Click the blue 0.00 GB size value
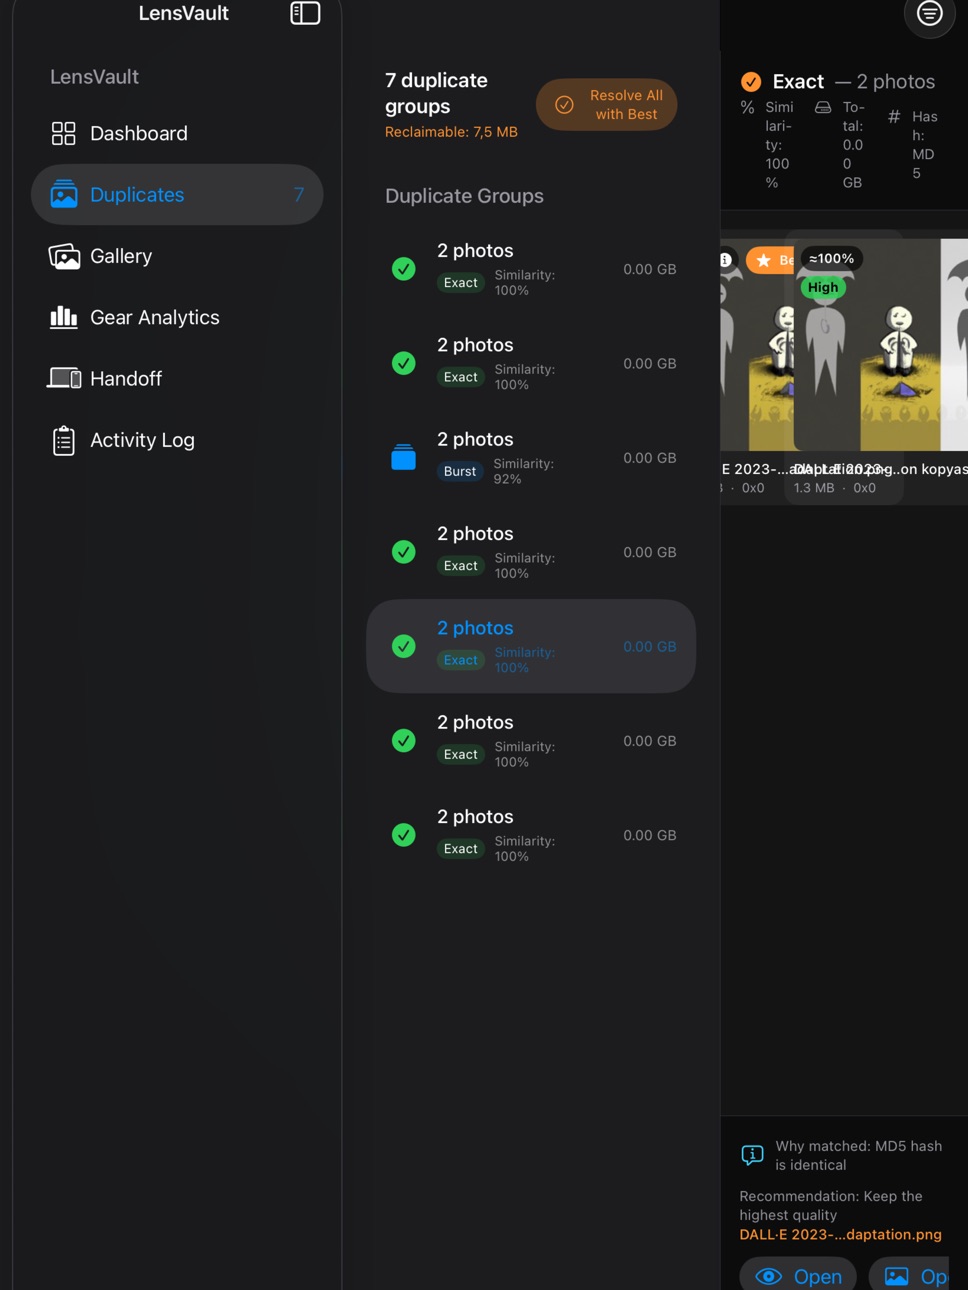This screenshot has height=1290, width=968. click(649, 647)
